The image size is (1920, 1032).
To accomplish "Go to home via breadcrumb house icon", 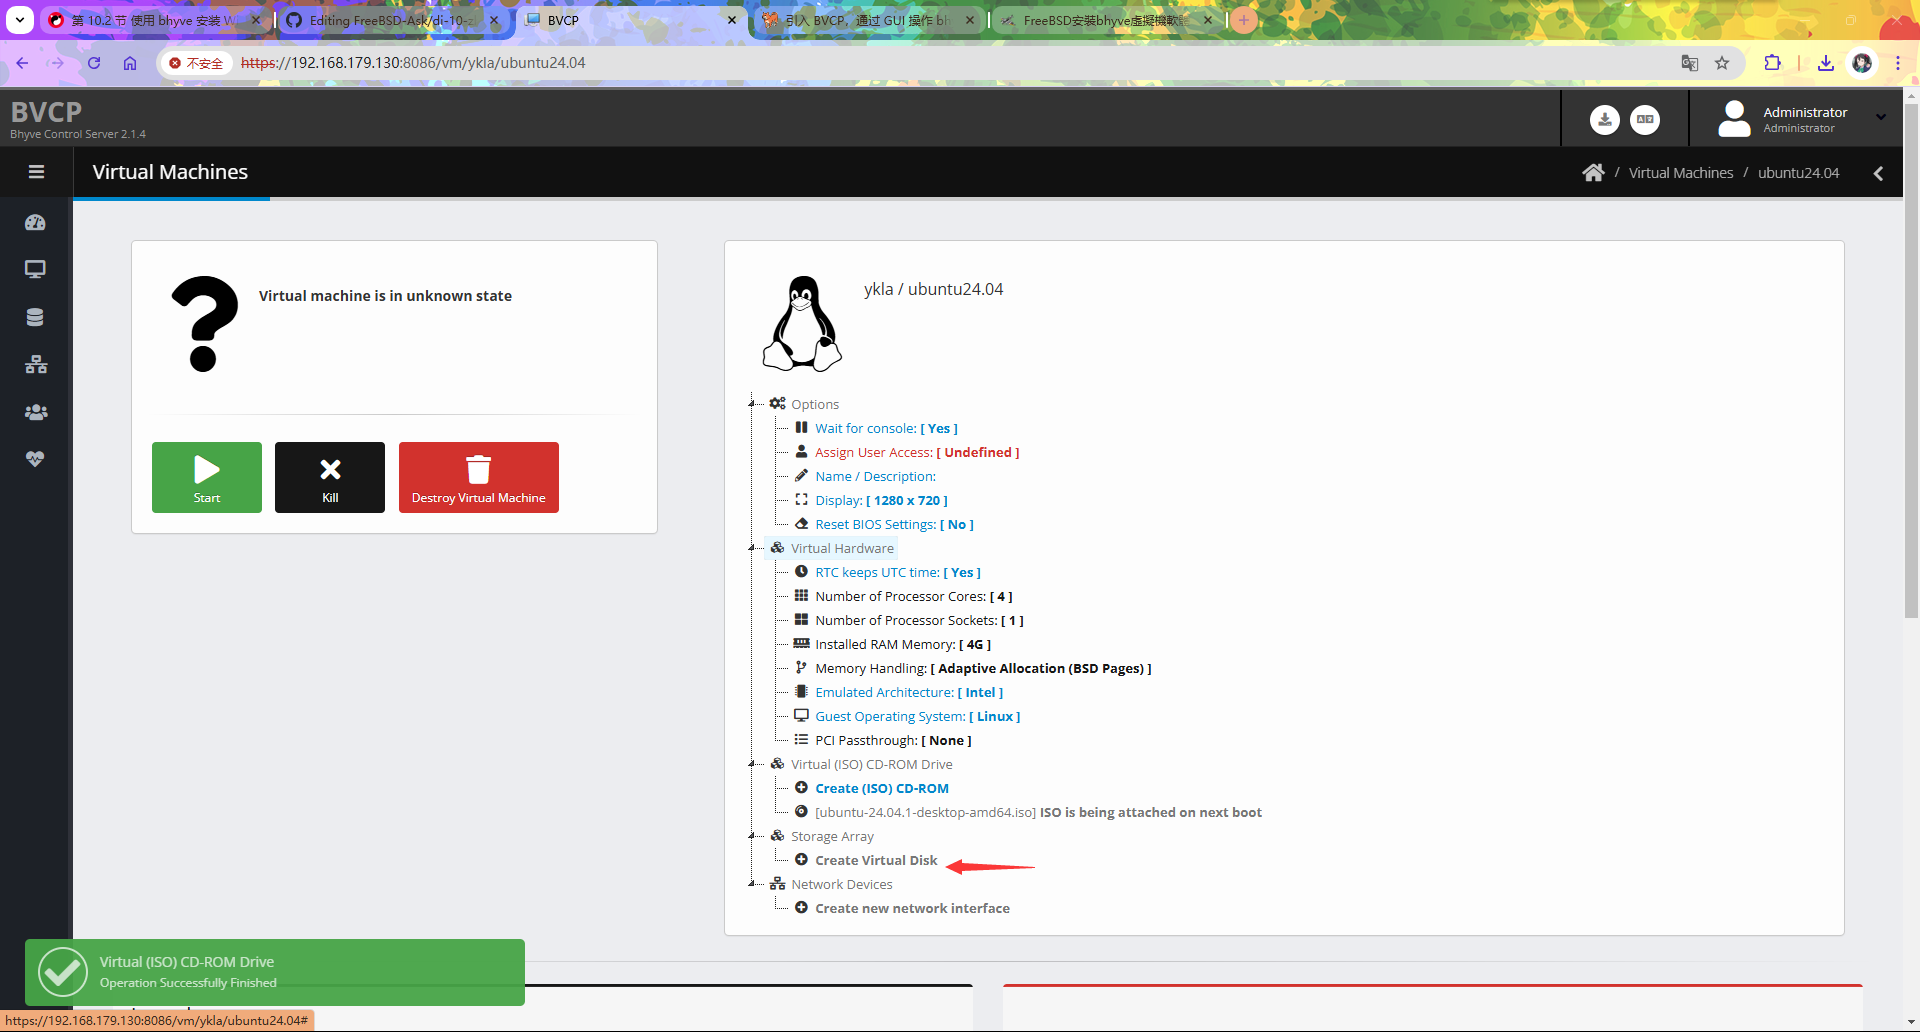I will [1593, 173].
